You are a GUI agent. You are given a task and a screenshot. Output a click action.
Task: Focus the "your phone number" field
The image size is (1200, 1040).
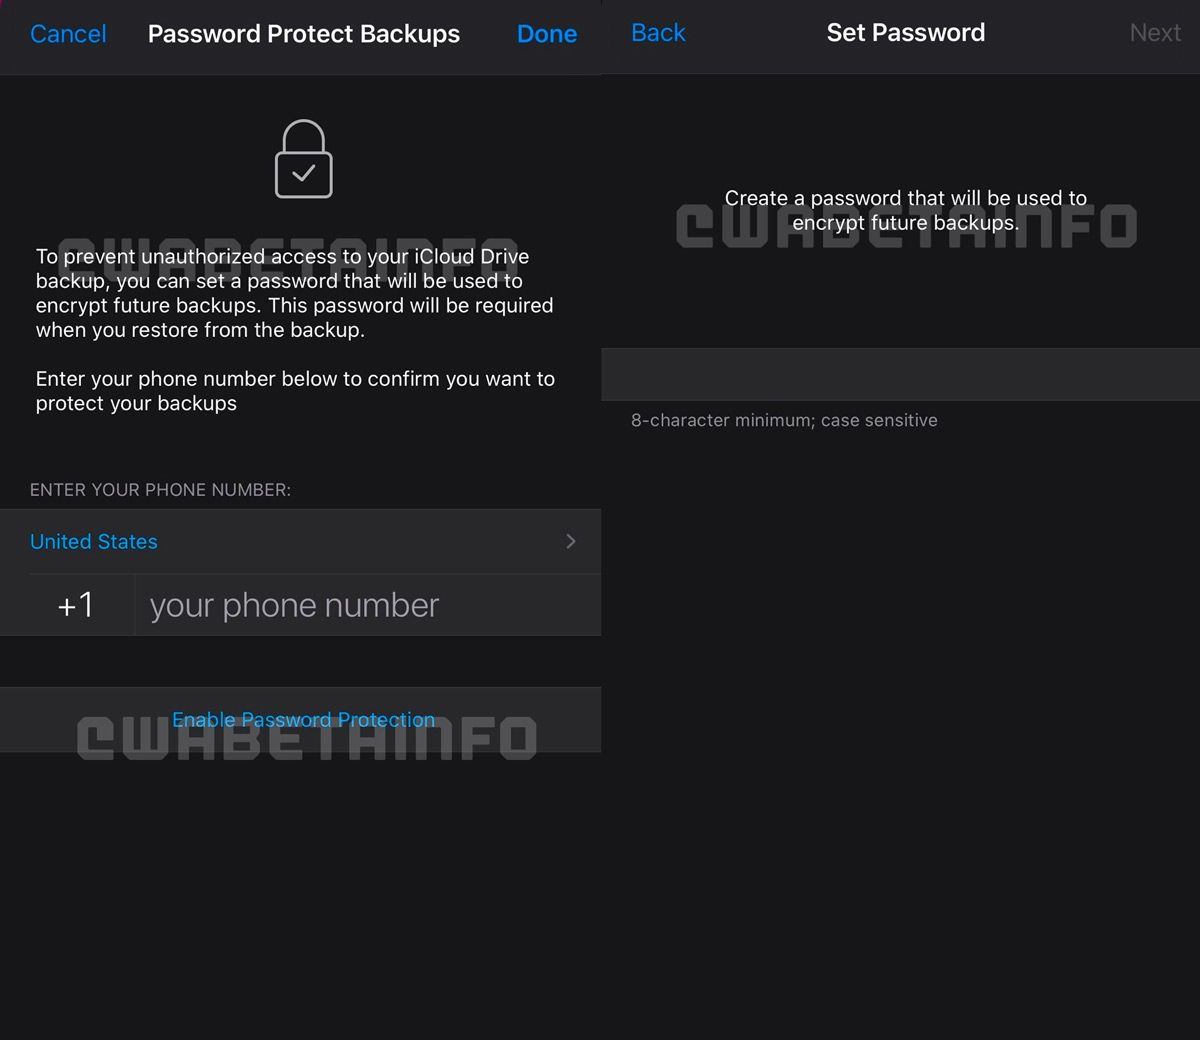[x=366, y=605]
